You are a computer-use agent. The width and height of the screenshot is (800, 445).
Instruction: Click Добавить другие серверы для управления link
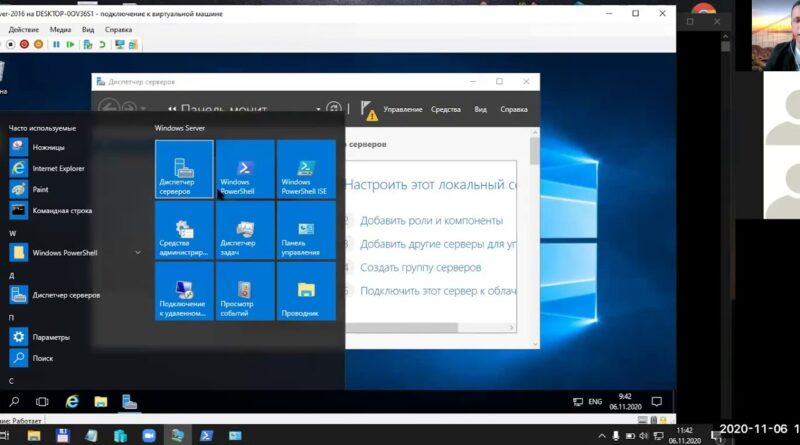[x=438, y=244]
